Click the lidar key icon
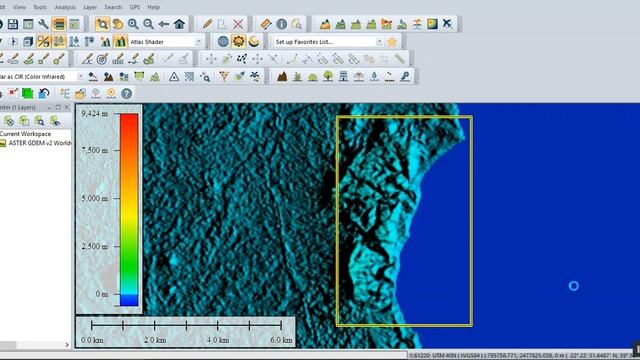Viewport: 640px width, 360px height. click(405, 77)
